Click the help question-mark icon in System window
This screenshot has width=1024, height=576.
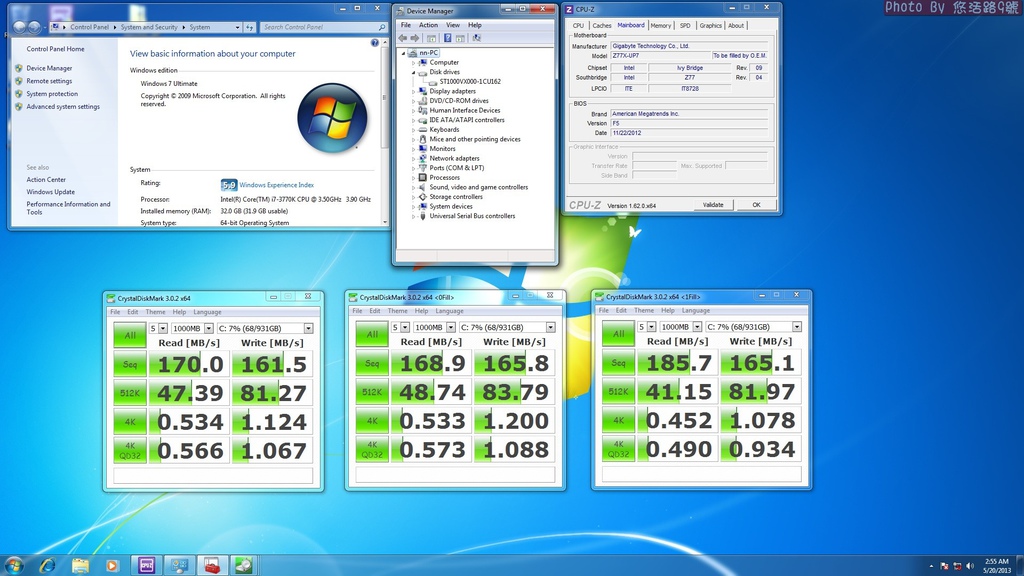tap(375, 42)
